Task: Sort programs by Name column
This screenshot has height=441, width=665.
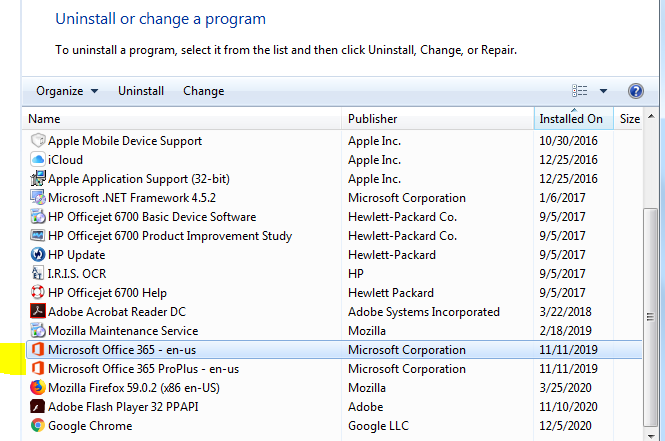Action: coord(180,119)
